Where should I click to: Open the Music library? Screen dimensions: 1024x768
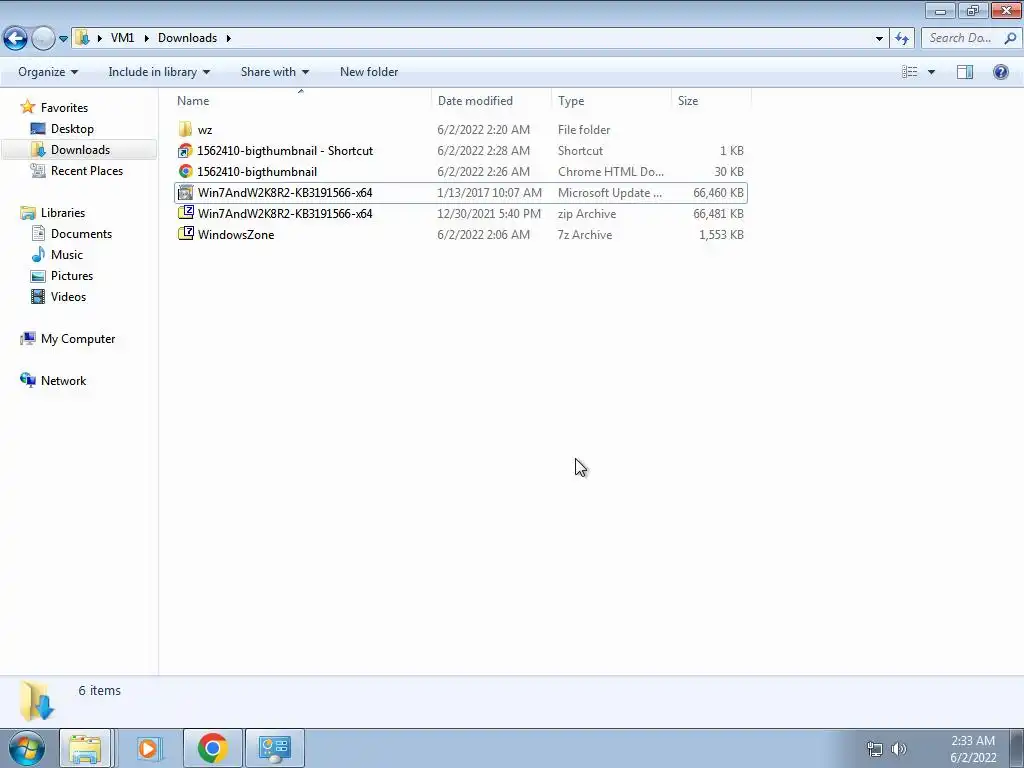(x=67, y=254)
